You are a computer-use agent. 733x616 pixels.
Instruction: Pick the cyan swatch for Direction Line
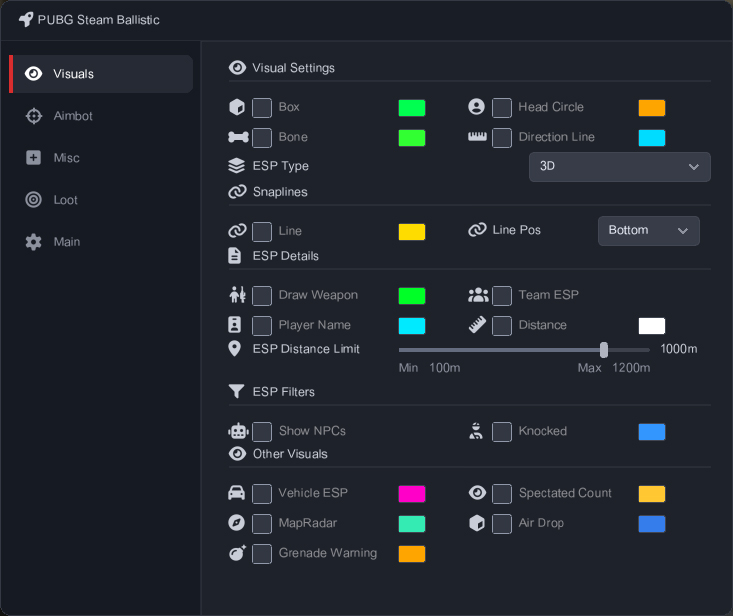click(652, 138)
